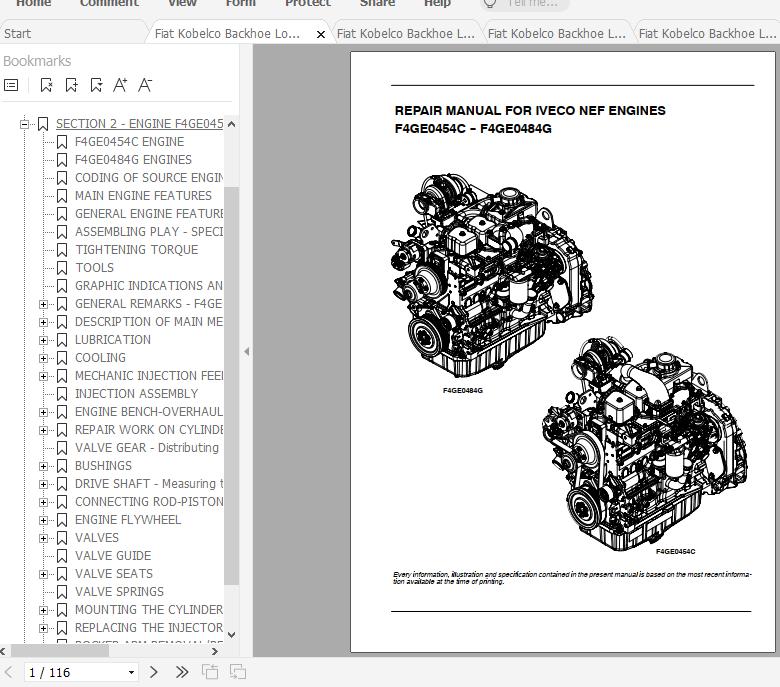
Task: Go to the next page arrow
Action: tap(154, 673)
